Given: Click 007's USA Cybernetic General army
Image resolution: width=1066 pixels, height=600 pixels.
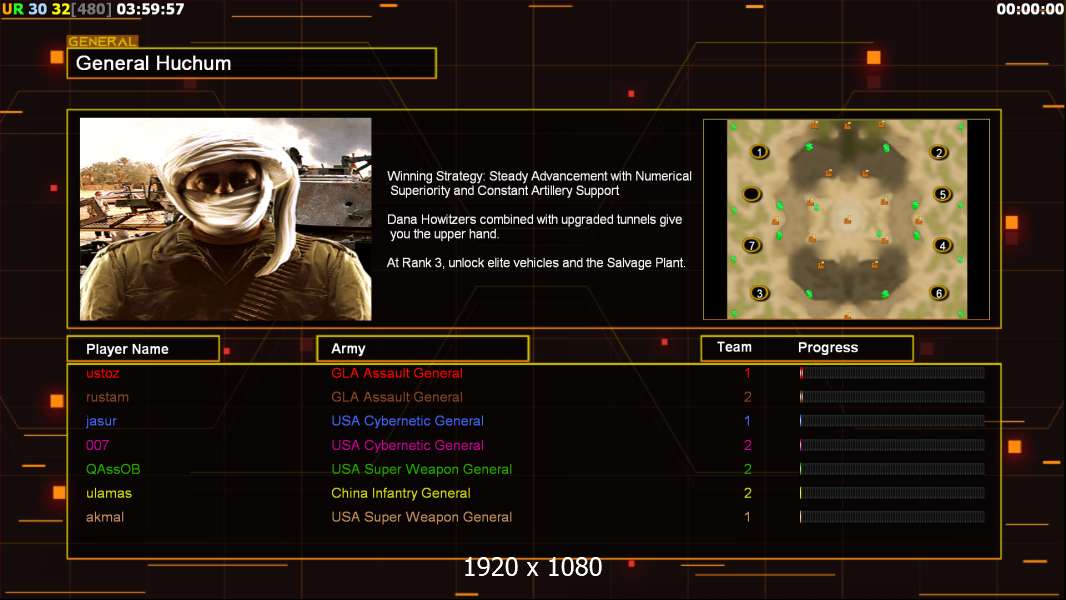Looking at the screenshot, I should [408, 445].
